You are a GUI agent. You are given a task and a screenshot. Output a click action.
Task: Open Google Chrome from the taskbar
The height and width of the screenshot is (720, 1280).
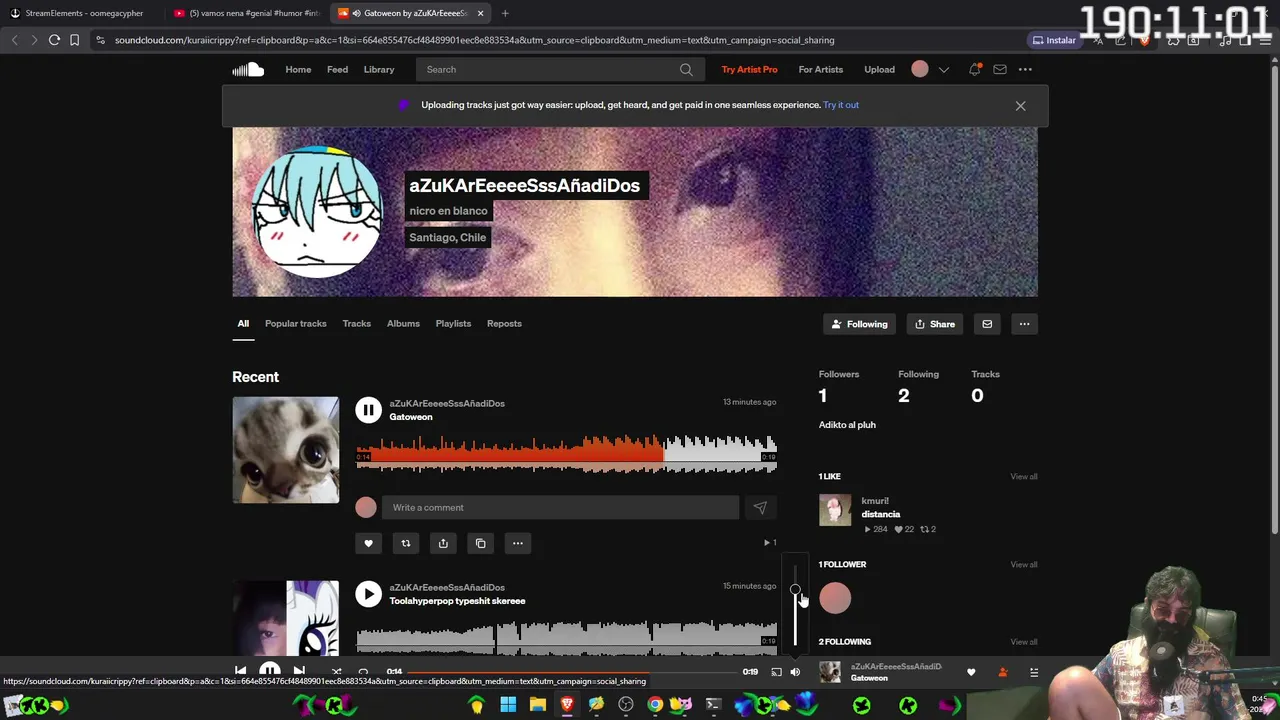[655, 705]
